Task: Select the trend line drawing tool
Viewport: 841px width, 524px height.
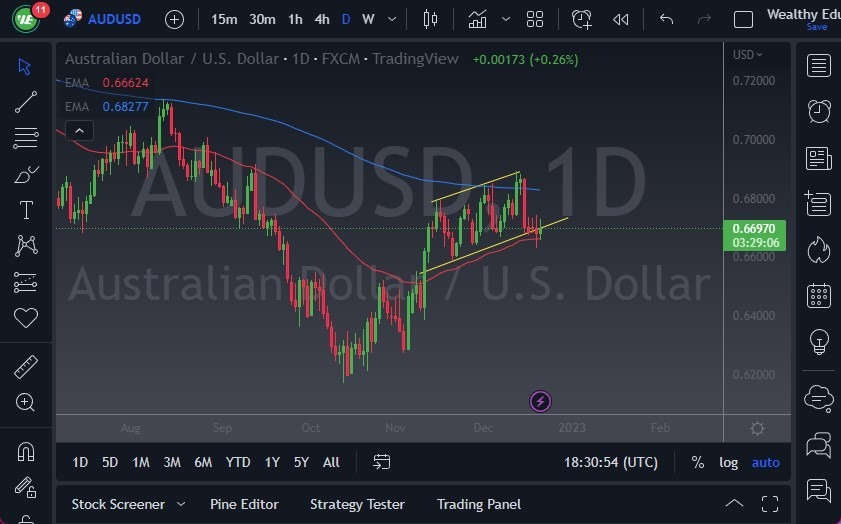Action: point(26,102)
